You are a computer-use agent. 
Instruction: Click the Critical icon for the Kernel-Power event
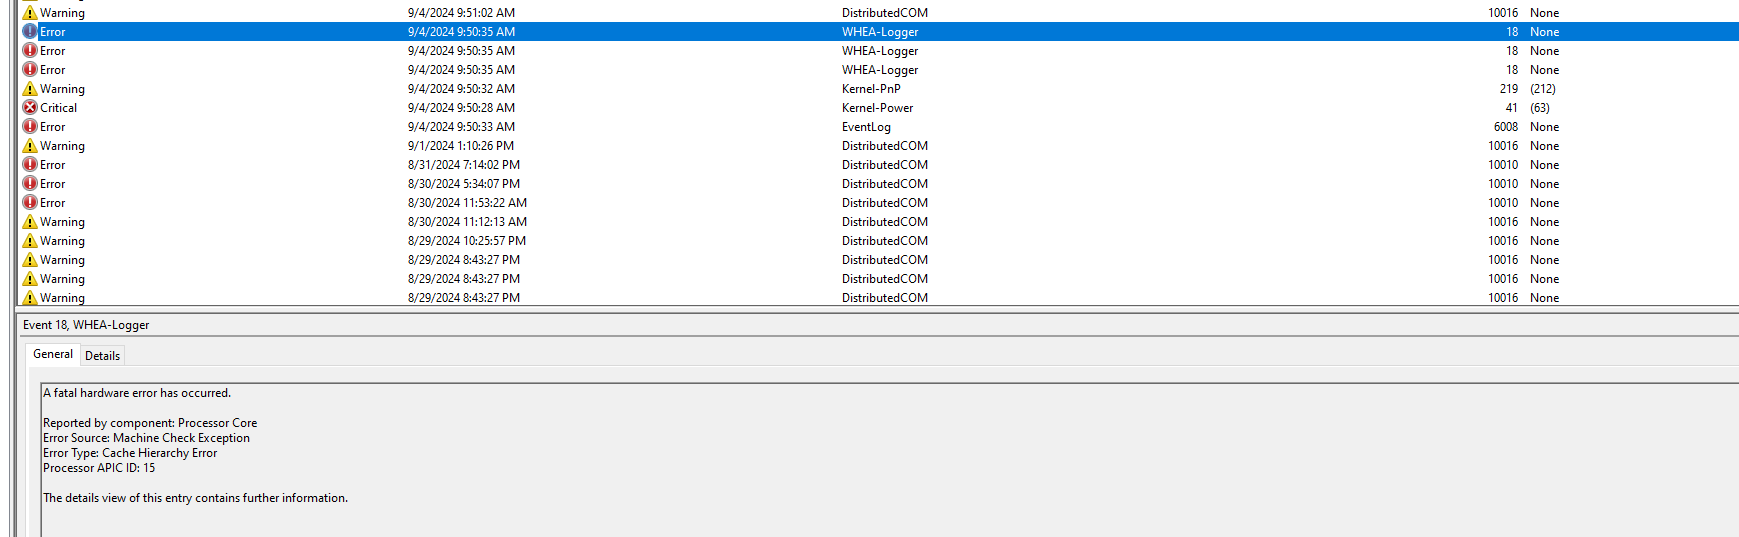(x=30, y=108)
